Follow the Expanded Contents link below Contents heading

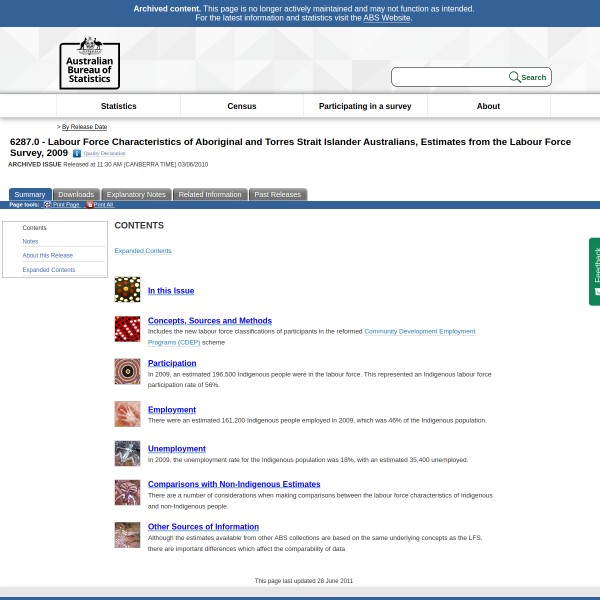point(143,251)
